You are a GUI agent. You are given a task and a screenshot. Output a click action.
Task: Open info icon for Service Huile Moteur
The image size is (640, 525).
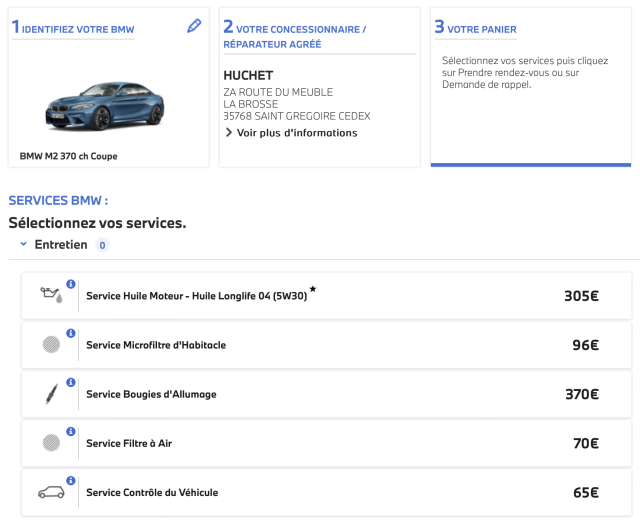(71, 284)
